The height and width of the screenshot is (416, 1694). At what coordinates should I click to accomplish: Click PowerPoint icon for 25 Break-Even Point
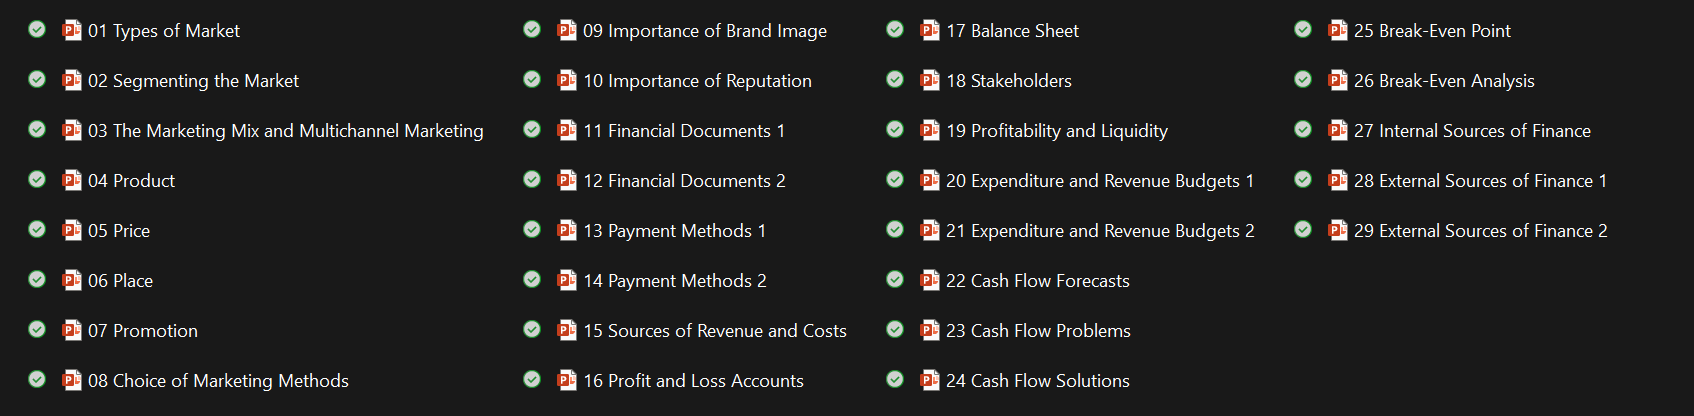pos(1338,30)
